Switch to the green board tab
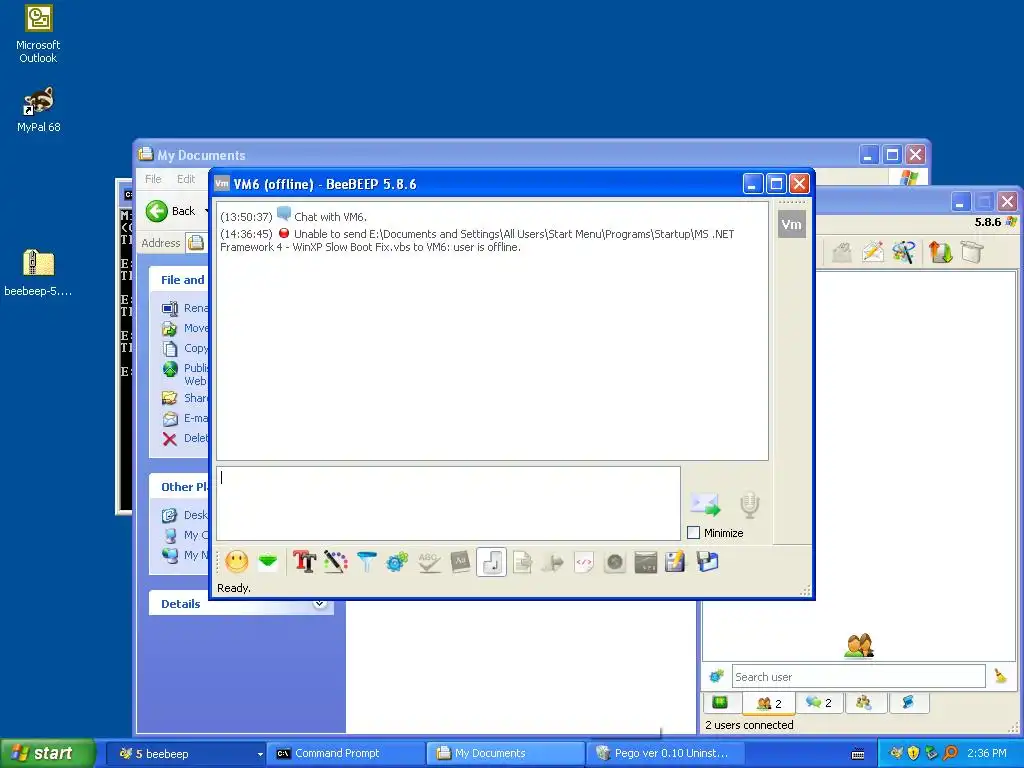 pos(720,703)
